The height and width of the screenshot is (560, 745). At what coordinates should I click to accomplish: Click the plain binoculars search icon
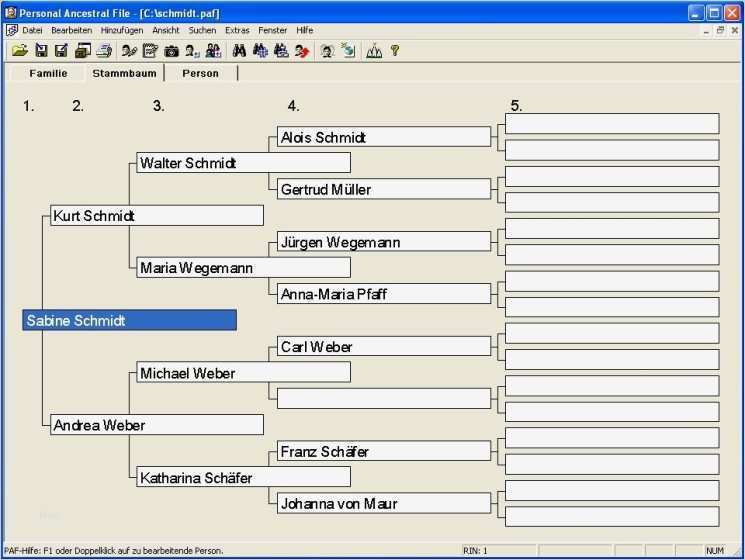coord(239,50)
